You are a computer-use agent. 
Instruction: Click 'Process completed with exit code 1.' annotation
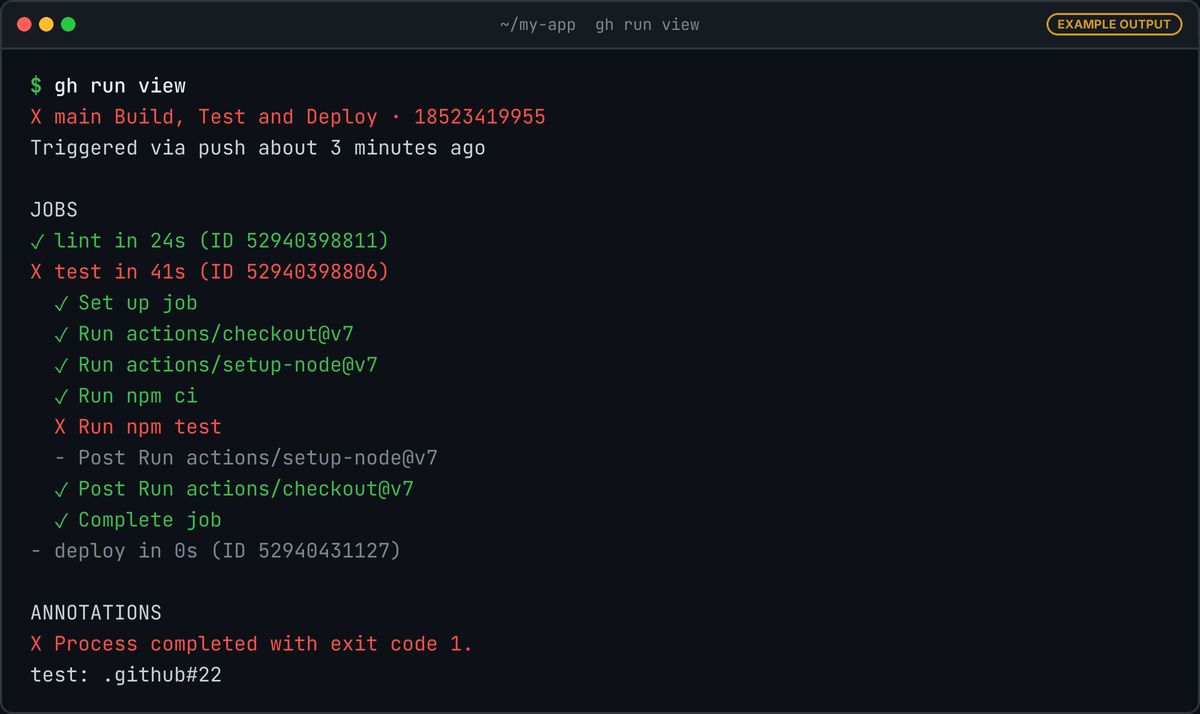pyautogui.click(x=251, y=644)
